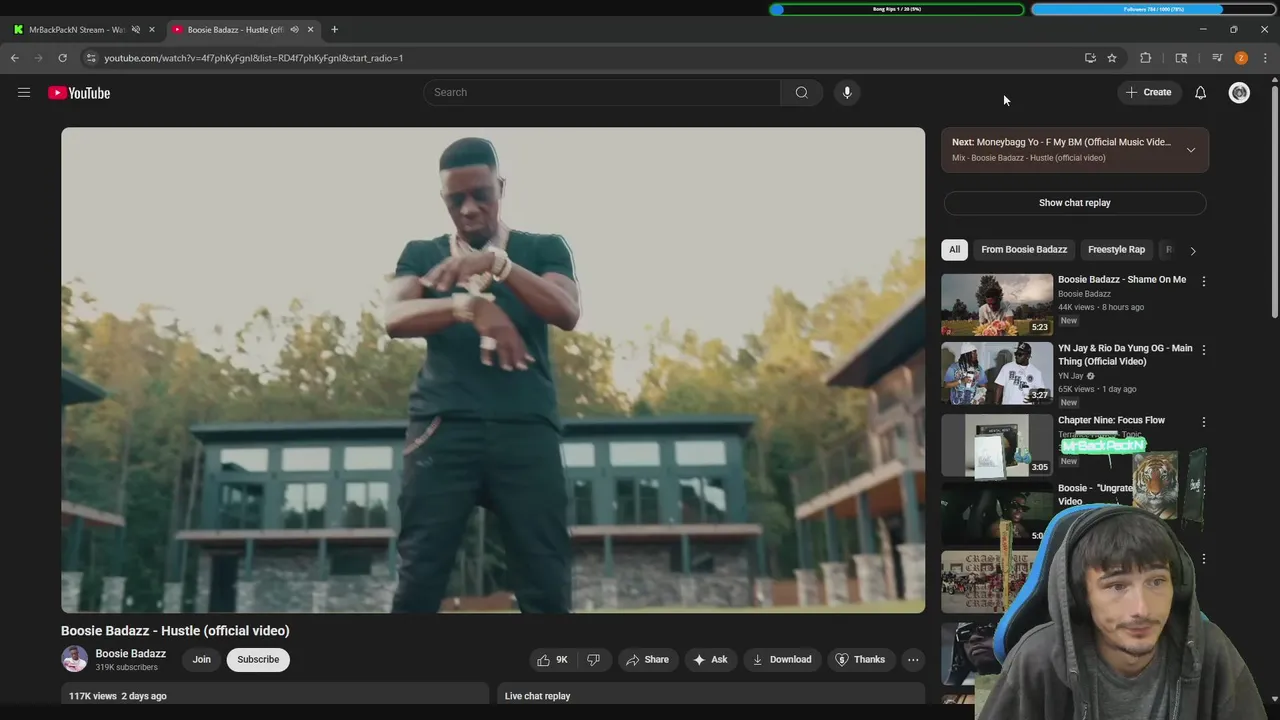Close the Boosie Badazz tab
Viewport: 1280px width, 720px height.
(310, 29)
